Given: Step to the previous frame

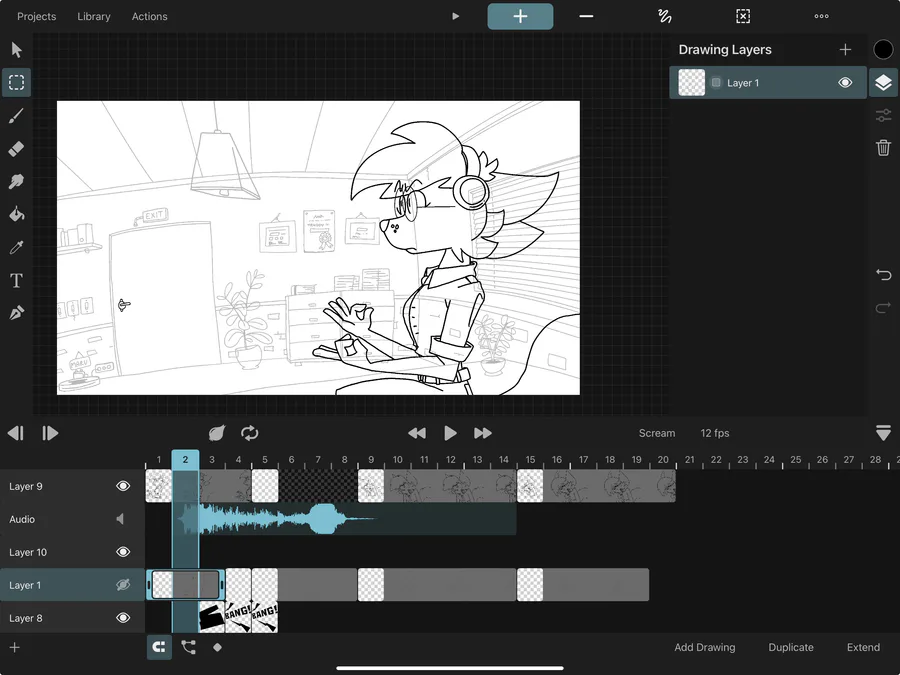Looking at the screenshot, I should (15, 433).
